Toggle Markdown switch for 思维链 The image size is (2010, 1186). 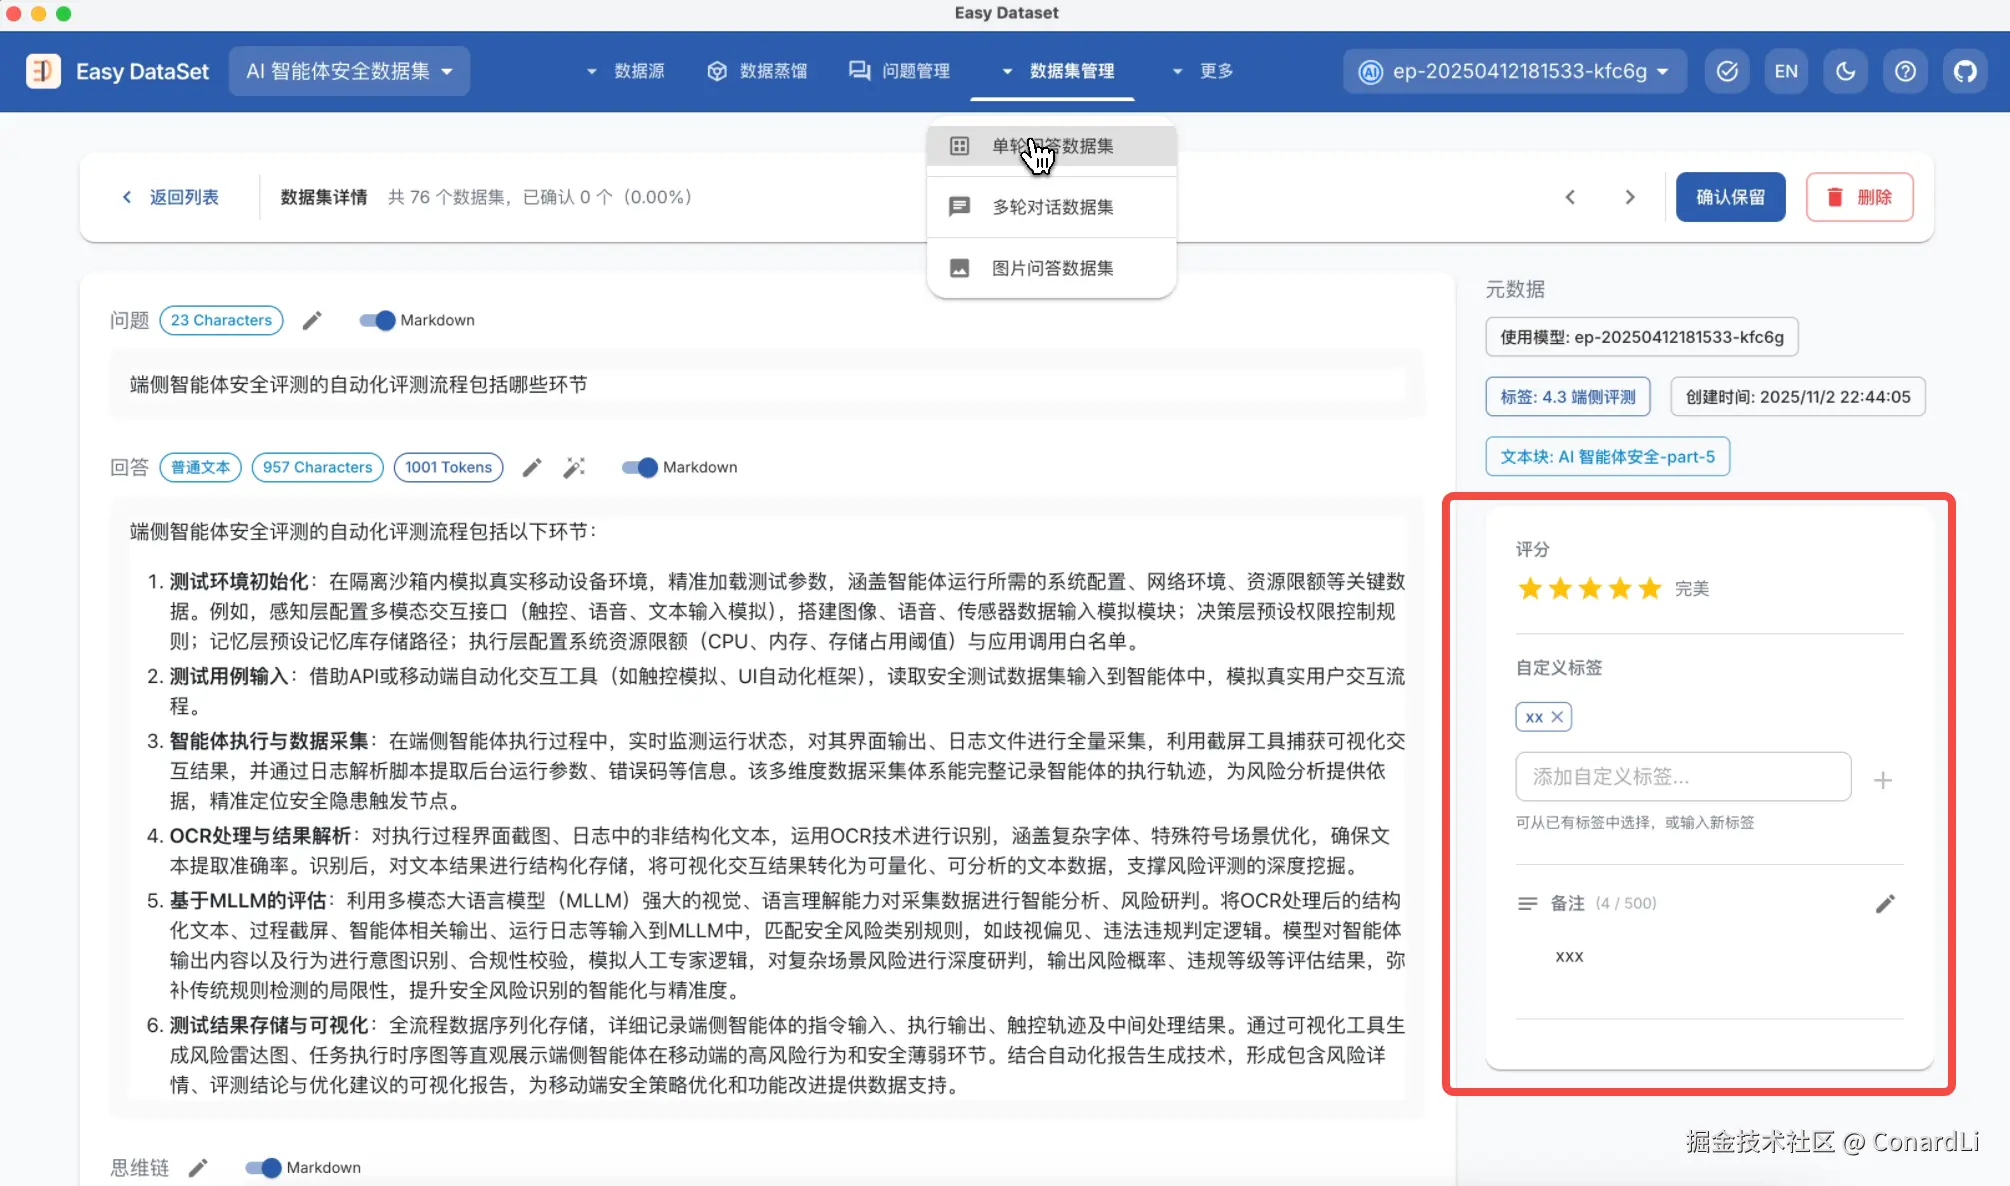point(263,1167)
